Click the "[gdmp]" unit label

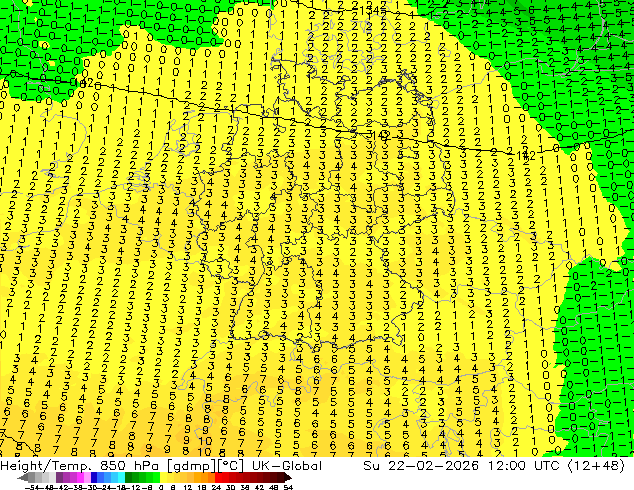click(x=193, y=466)
